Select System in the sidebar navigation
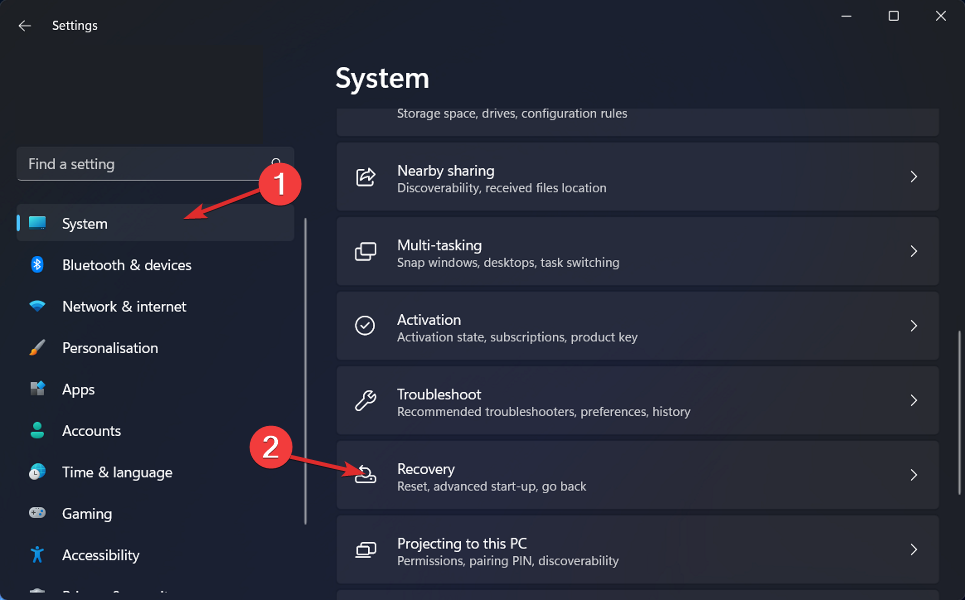 click(85, 223)
